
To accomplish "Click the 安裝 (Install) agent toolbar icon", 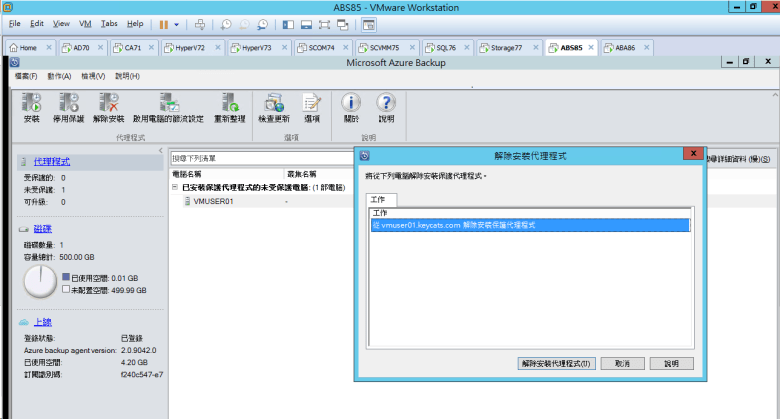I will pos(31,103).
